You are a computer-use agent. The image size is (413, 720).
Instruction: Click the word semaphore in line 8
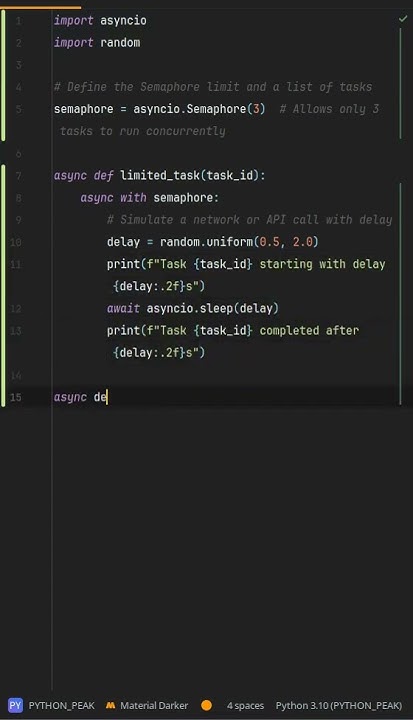183,197
